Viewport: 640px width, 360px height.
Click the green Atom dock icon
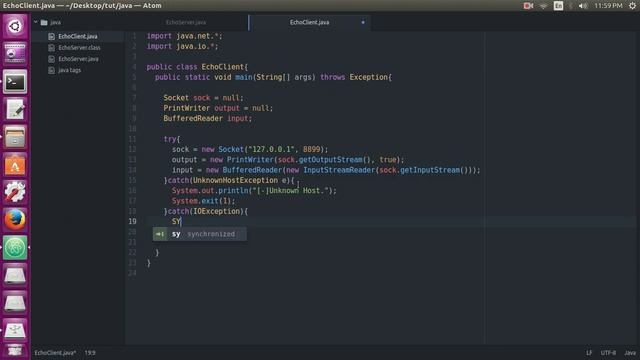click(15, 247)
